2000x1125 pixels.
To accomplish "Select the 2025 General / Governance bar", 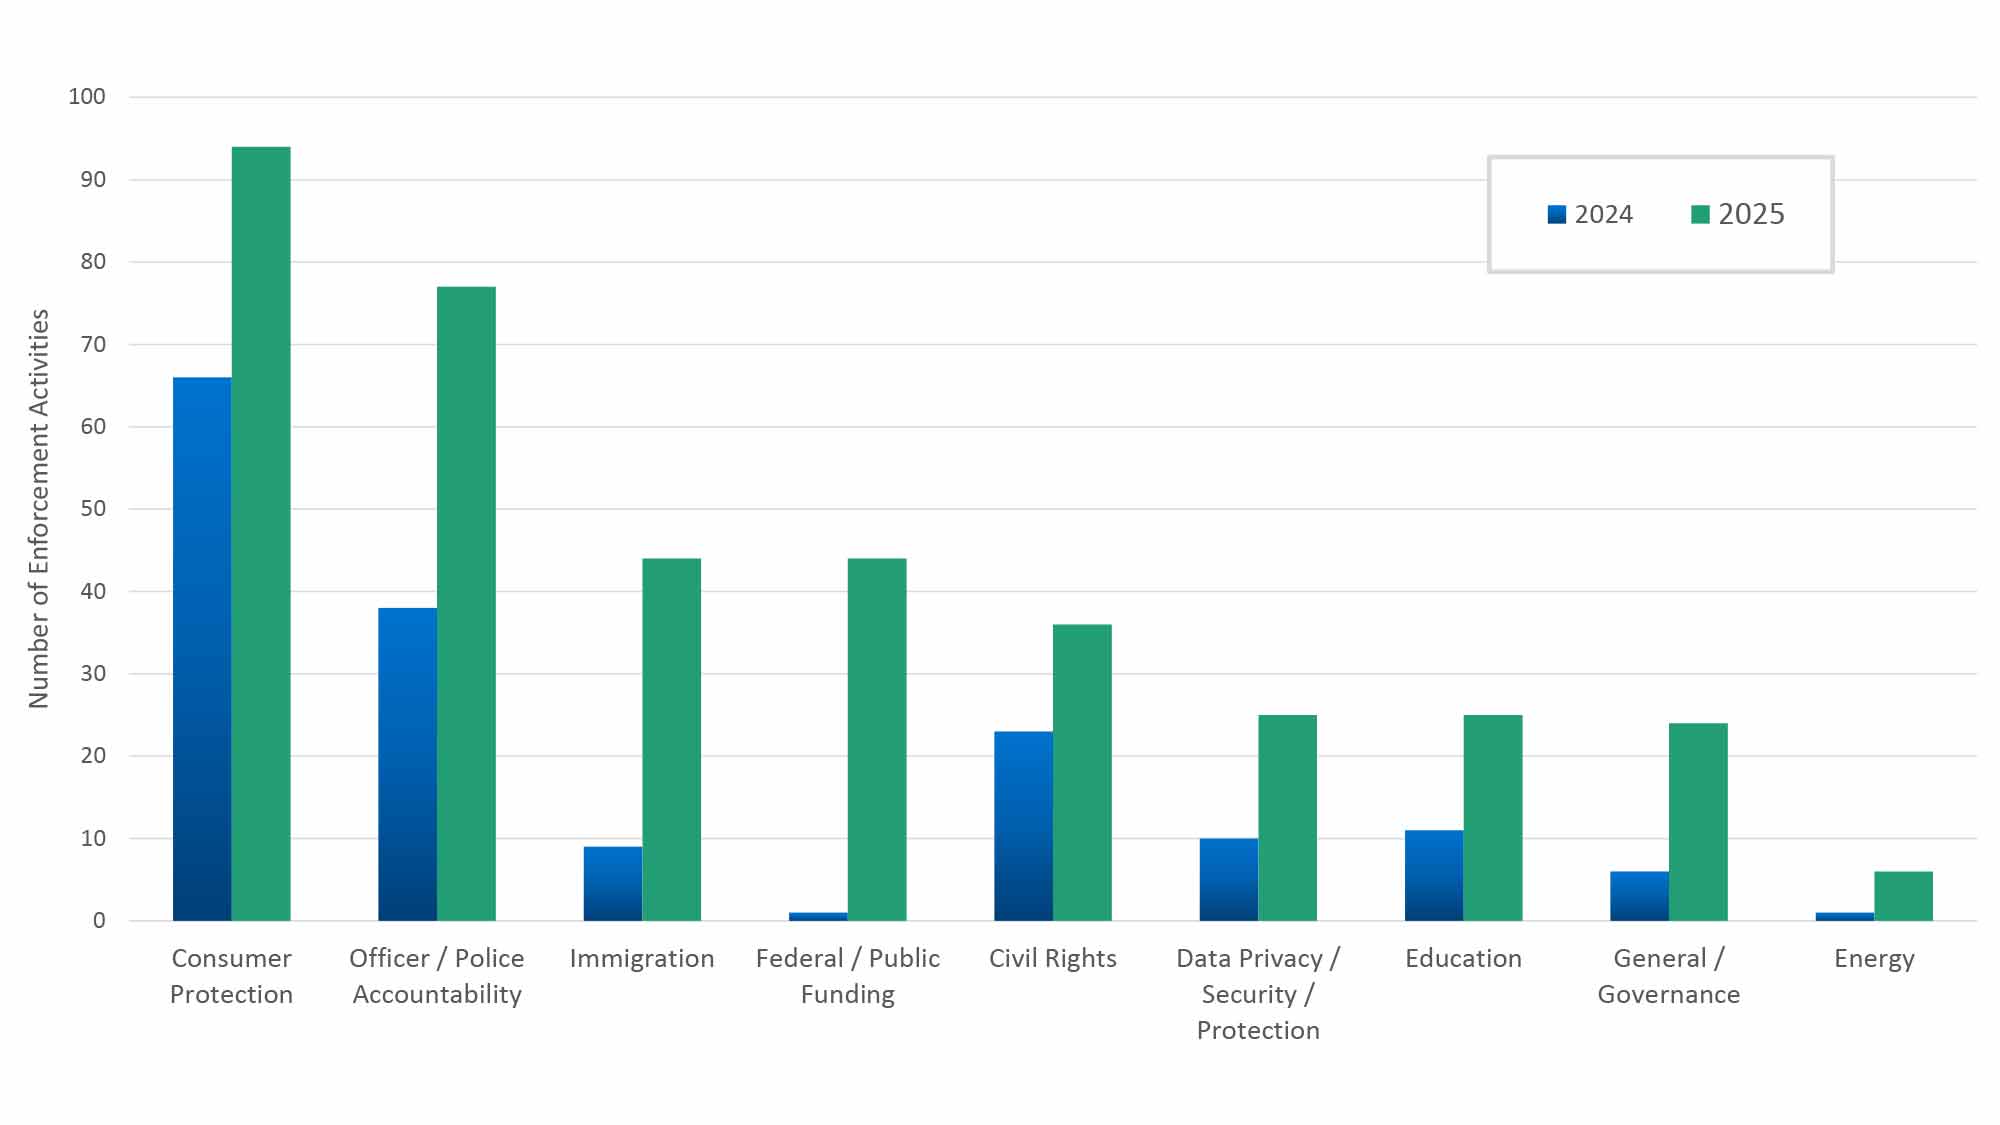I will tap(1698, 821).
